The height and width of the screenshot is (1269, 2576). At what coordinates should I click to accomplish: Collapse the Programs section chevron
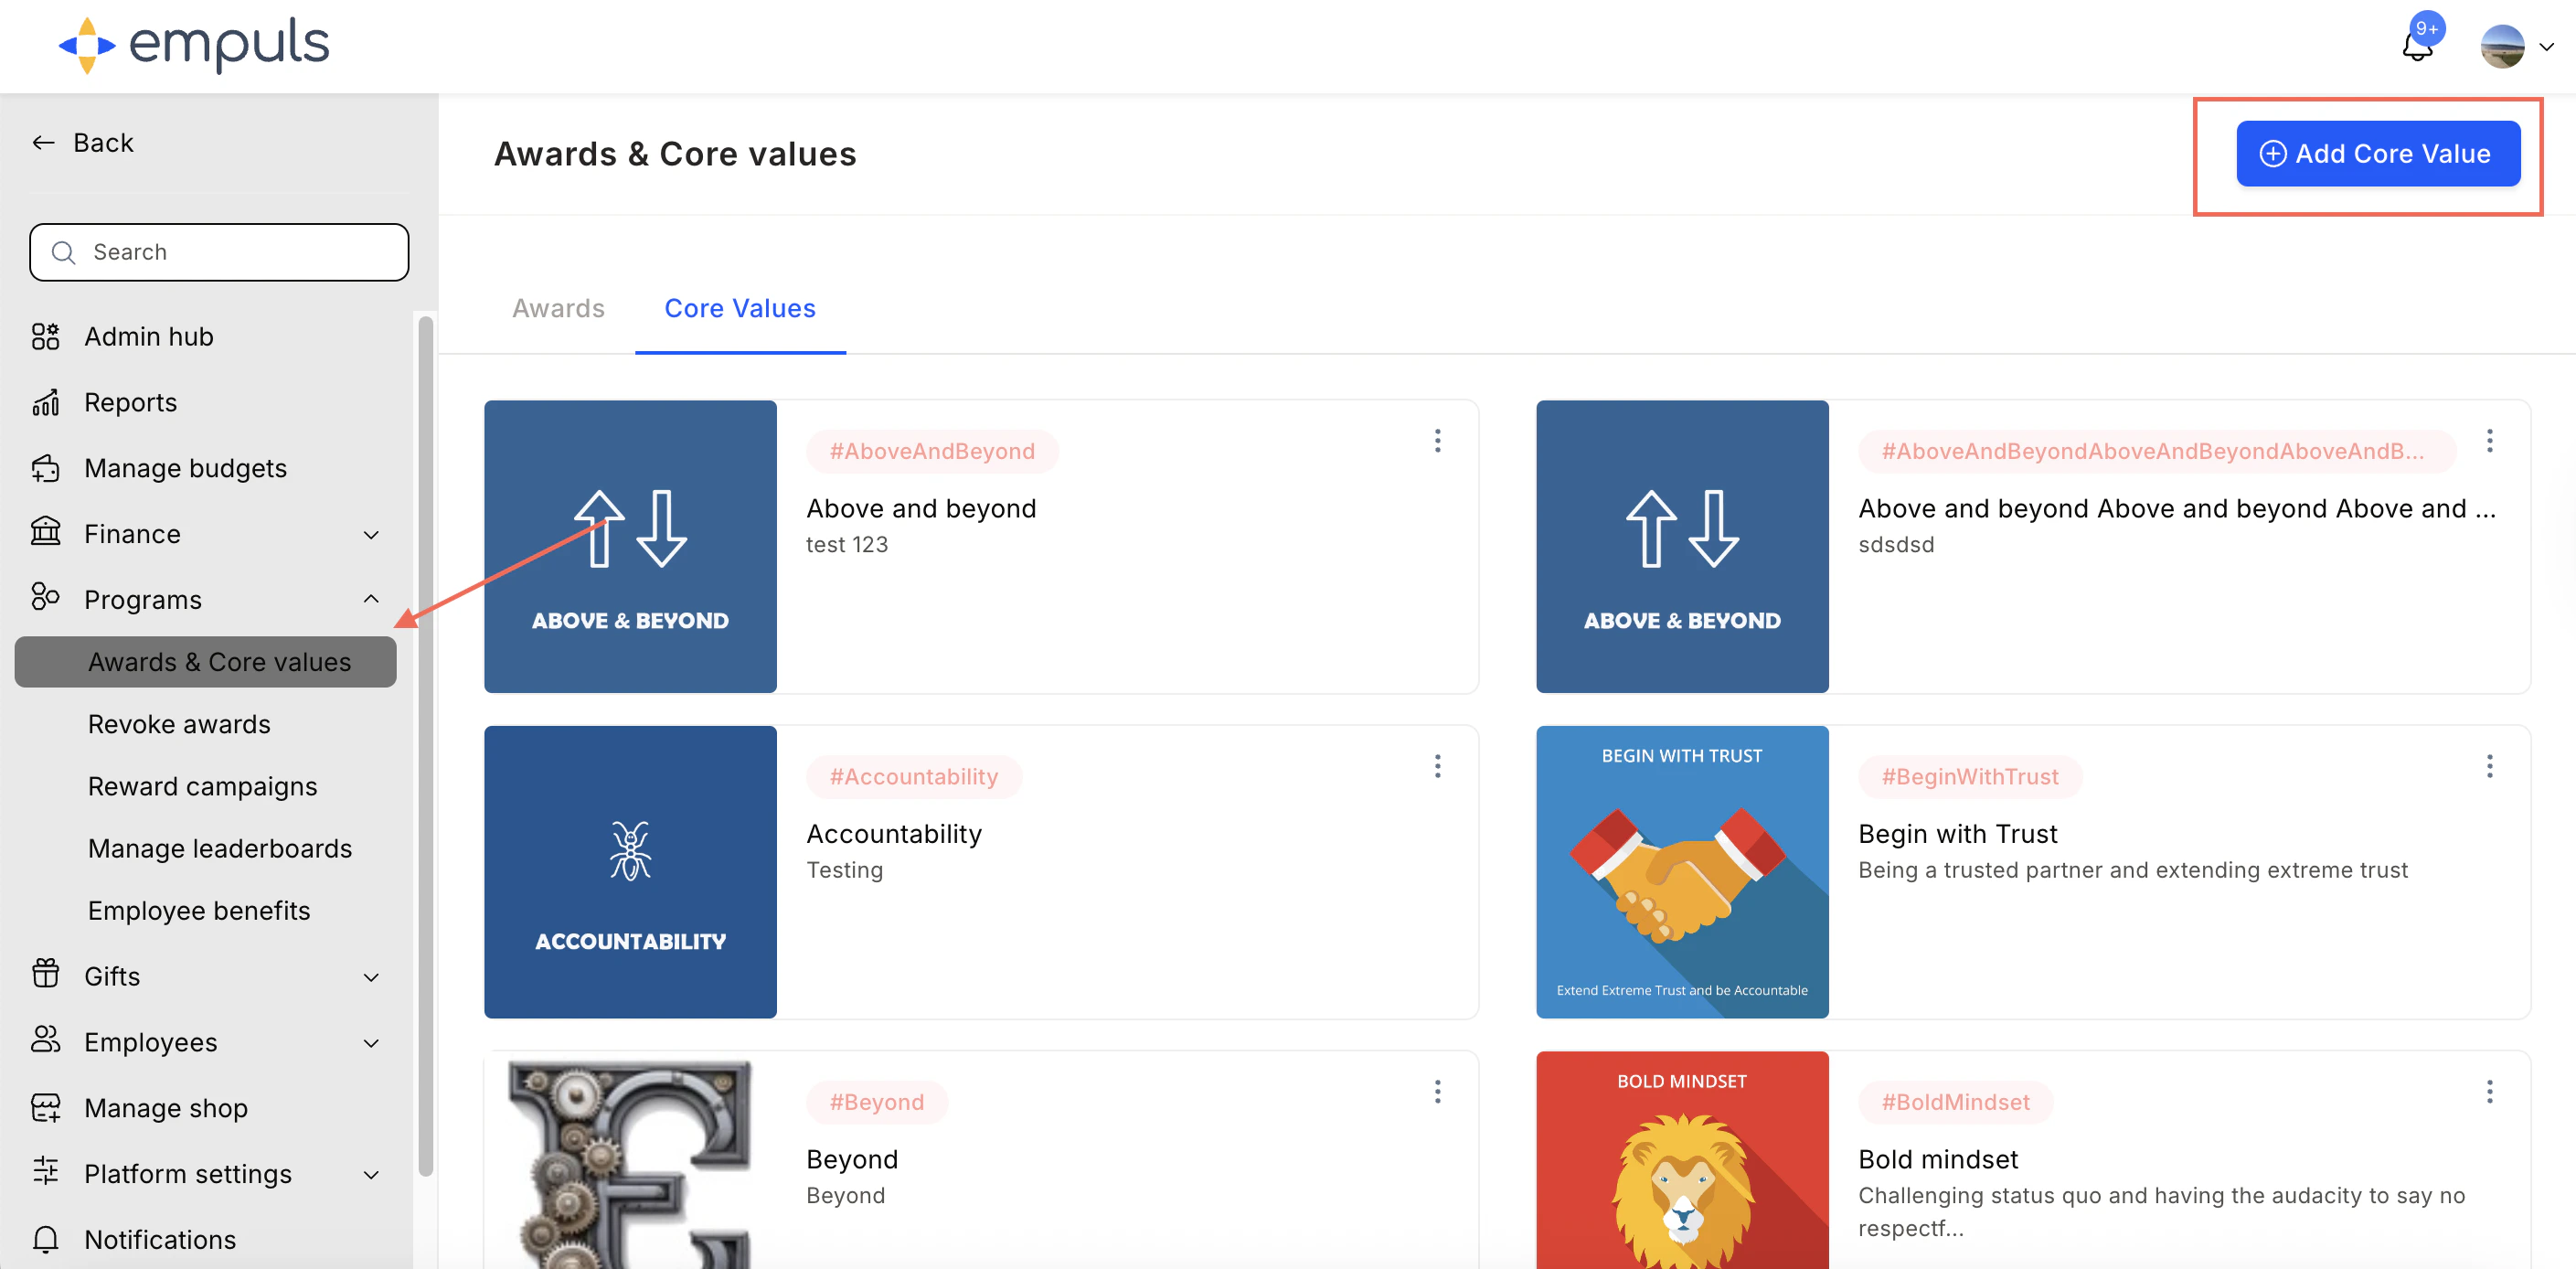(371, 599)
